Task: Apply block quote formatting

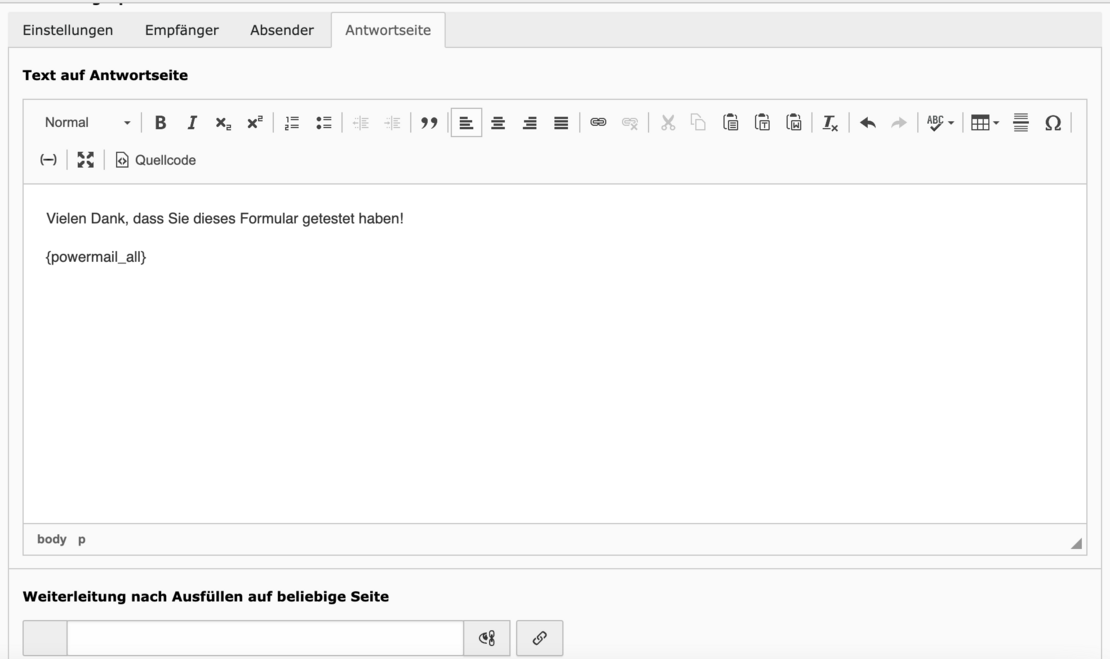Action: point(429,123)
